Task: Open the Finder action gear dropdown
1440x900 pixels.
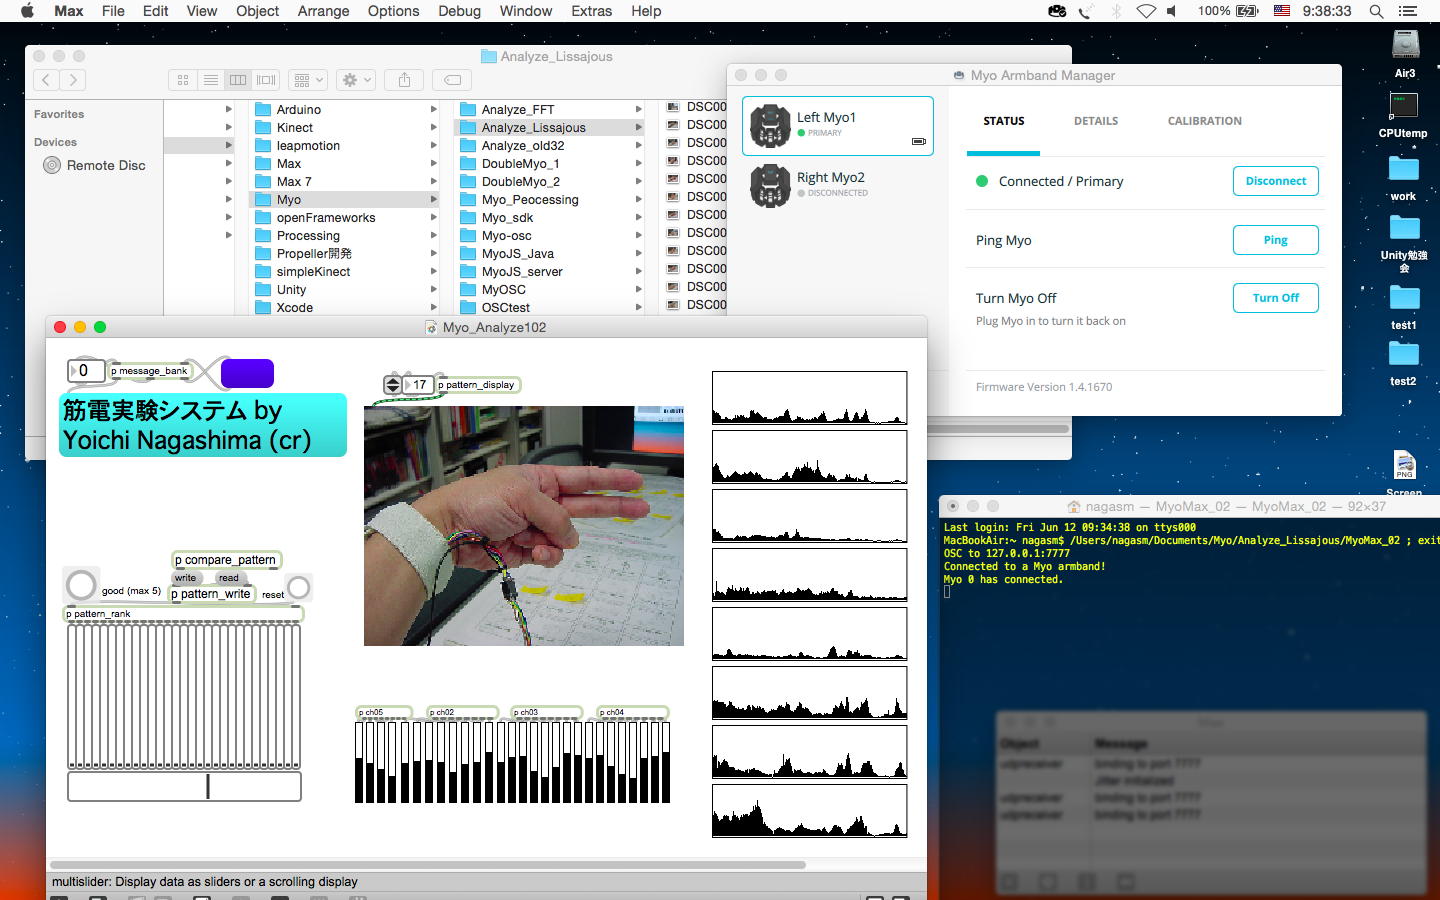Action: point(356,80)
